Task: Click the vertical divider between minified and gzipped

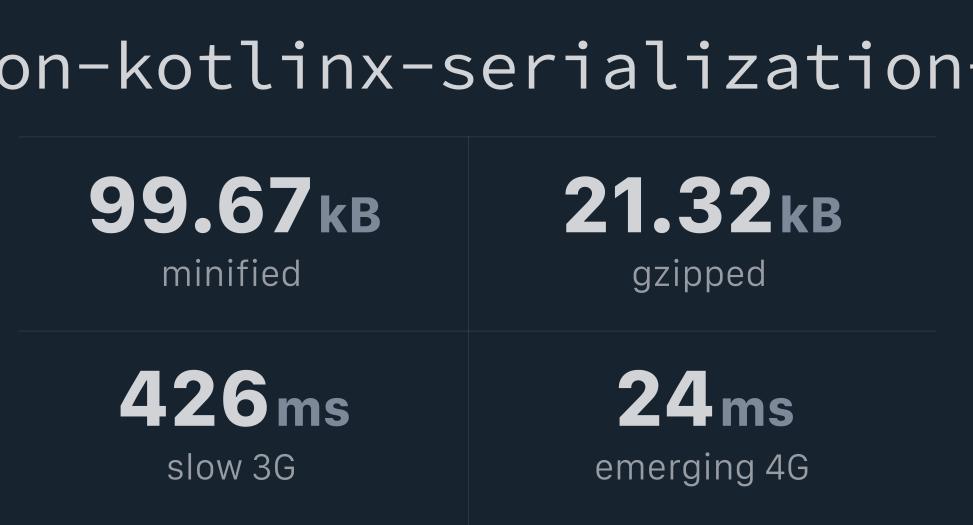Action: [469, 234]
